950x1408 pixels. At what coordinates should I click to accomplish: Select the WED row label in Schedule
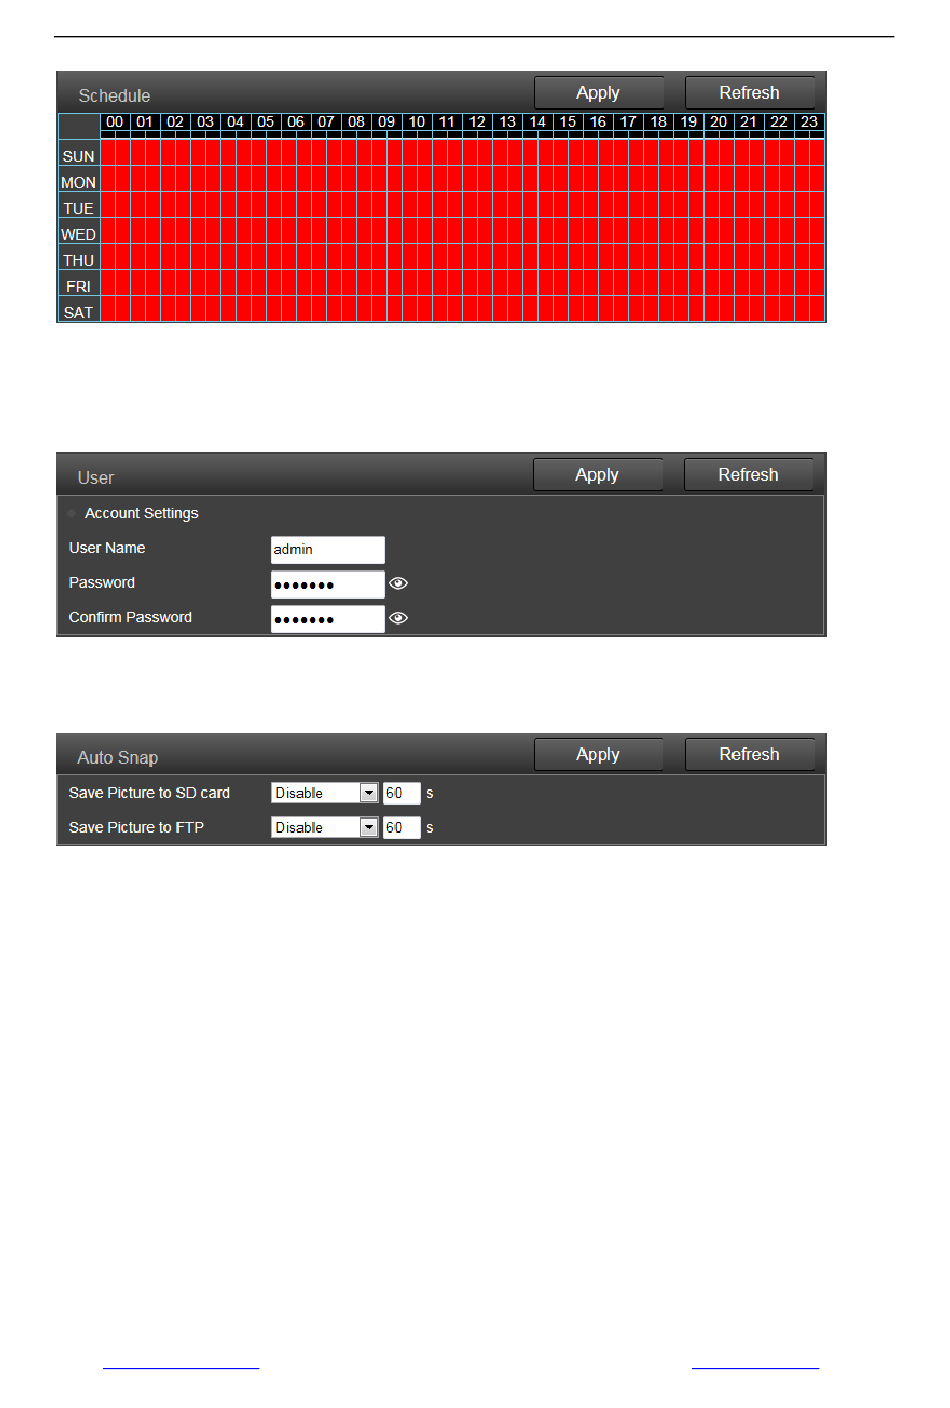pyautogui.click(x=79, y=235)
